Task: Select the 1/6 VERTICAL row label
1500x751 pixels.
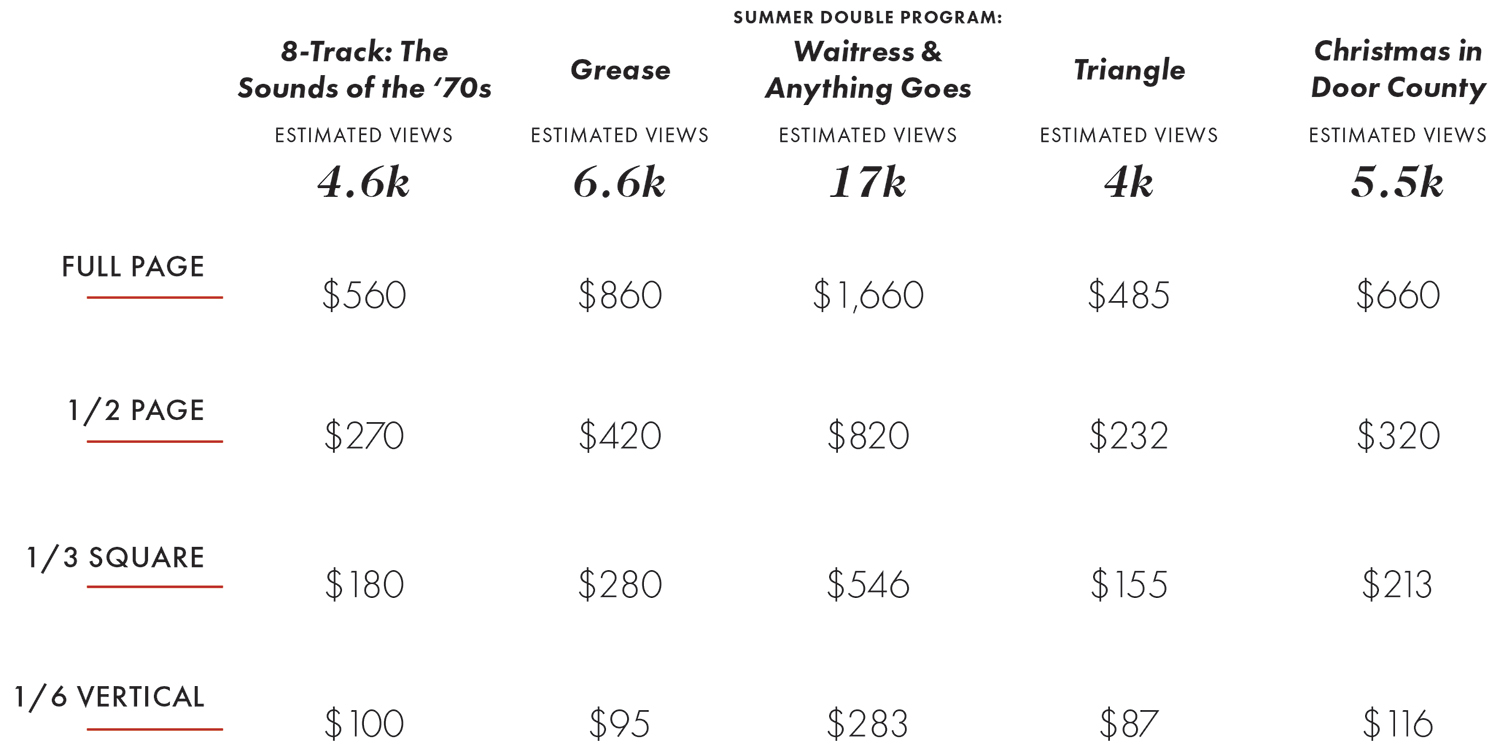Action: tap(109, 697)
